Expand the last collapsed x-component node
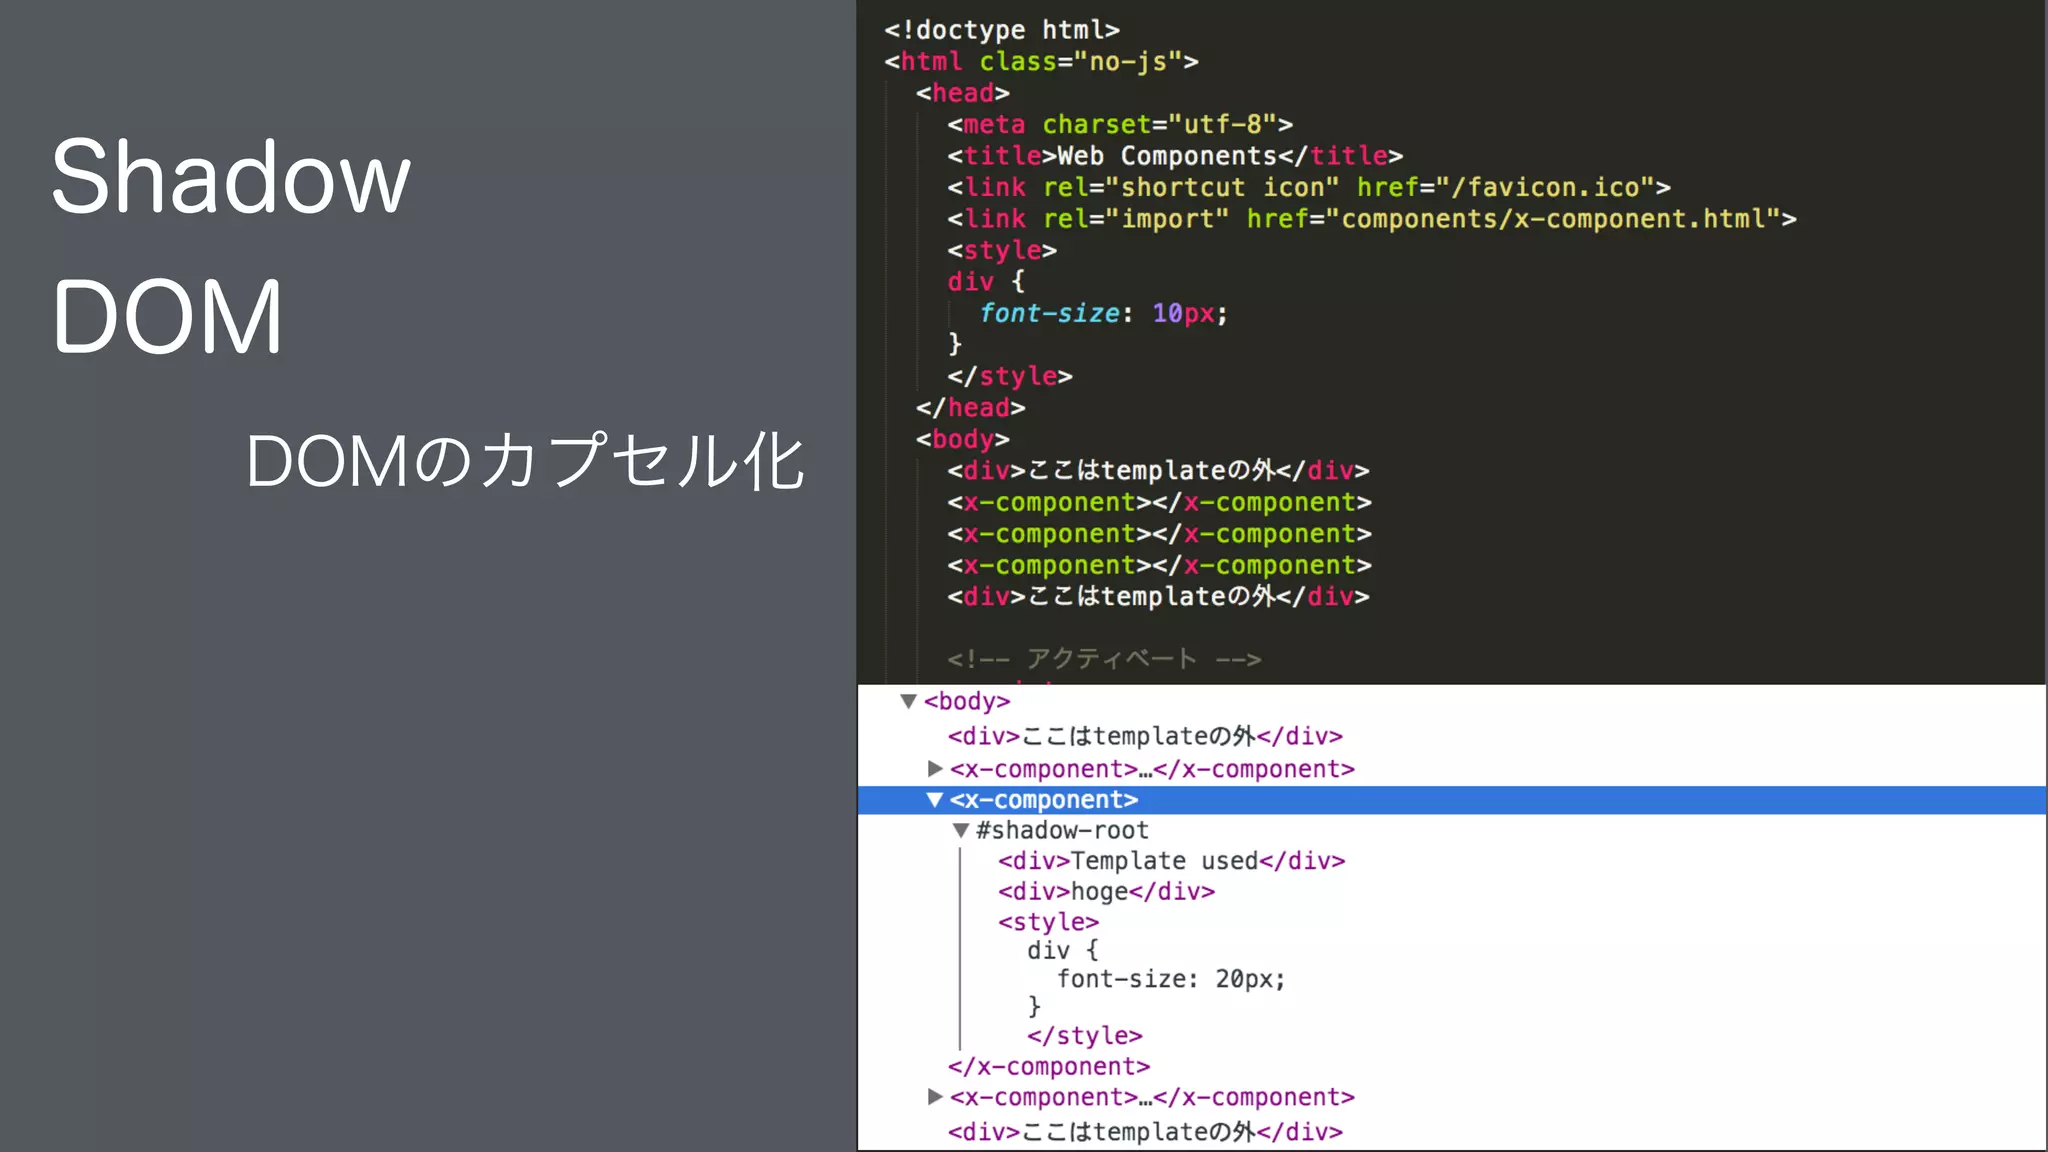2048x1152 pixels. click(x=935, y=1097)
